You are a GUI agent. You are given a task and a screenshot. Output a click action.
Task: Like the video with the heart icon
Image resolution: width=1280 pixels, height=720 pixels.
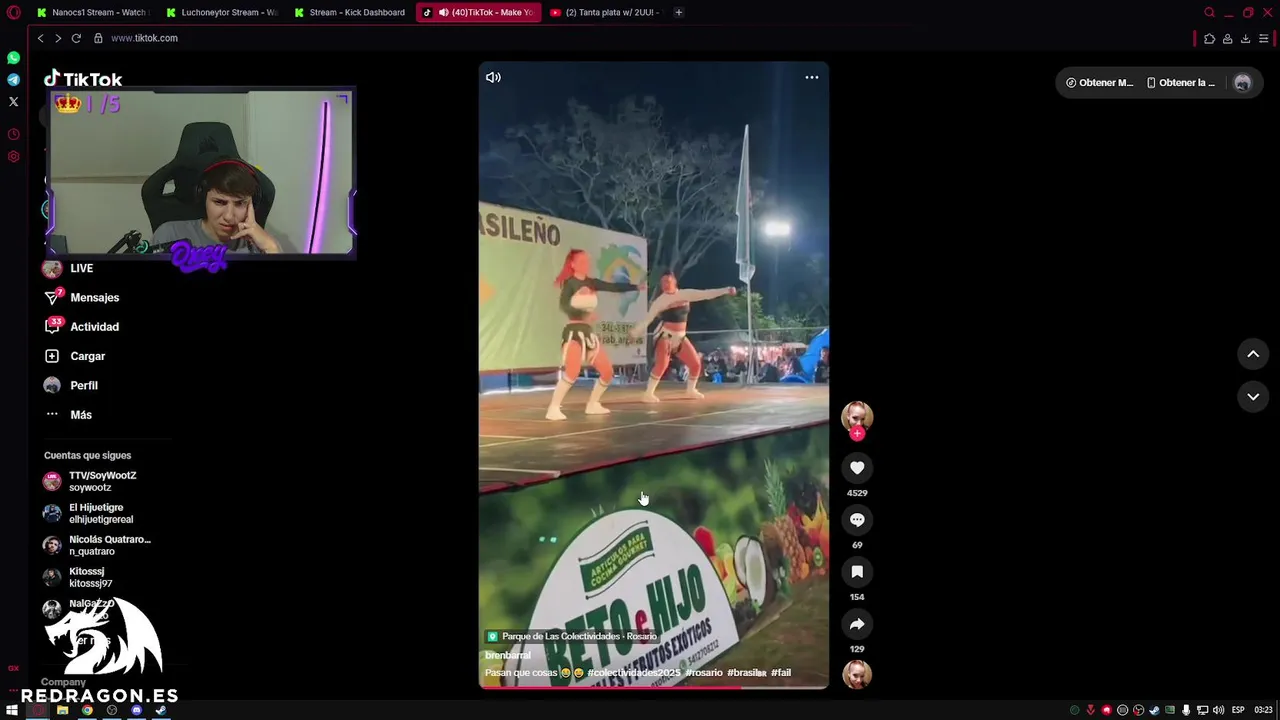click(x=857, y=468)
